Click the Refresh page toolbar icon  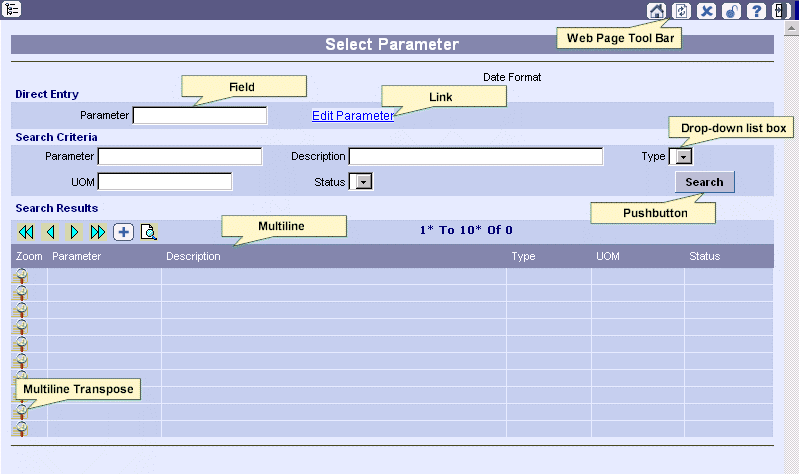pos(681,11)
